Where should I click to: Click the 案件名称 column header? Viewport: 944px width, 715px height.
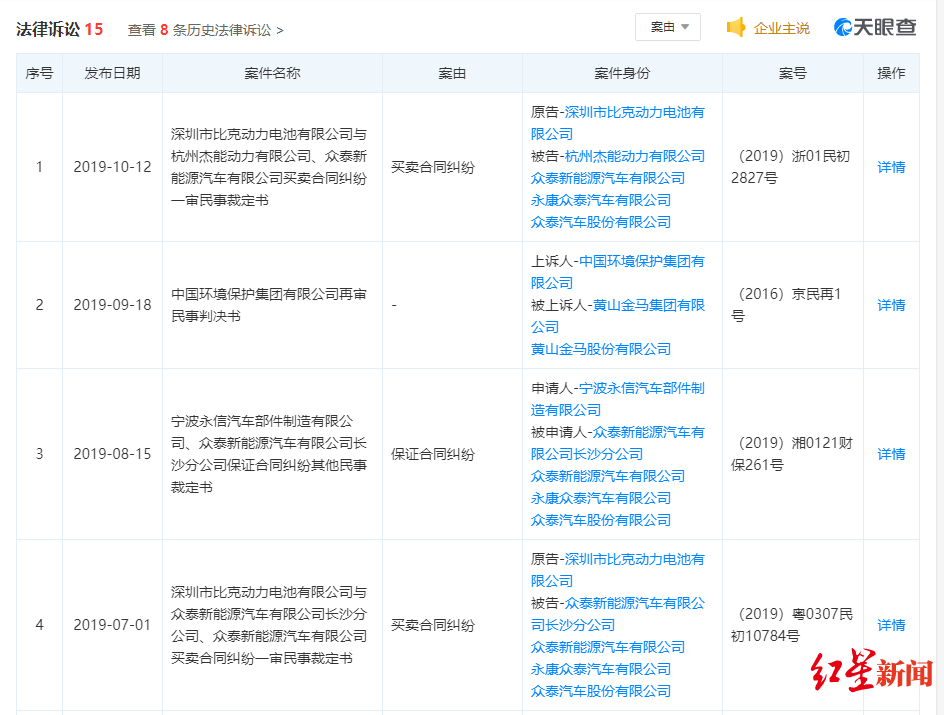pyautogui.click(x=272, y=73)
